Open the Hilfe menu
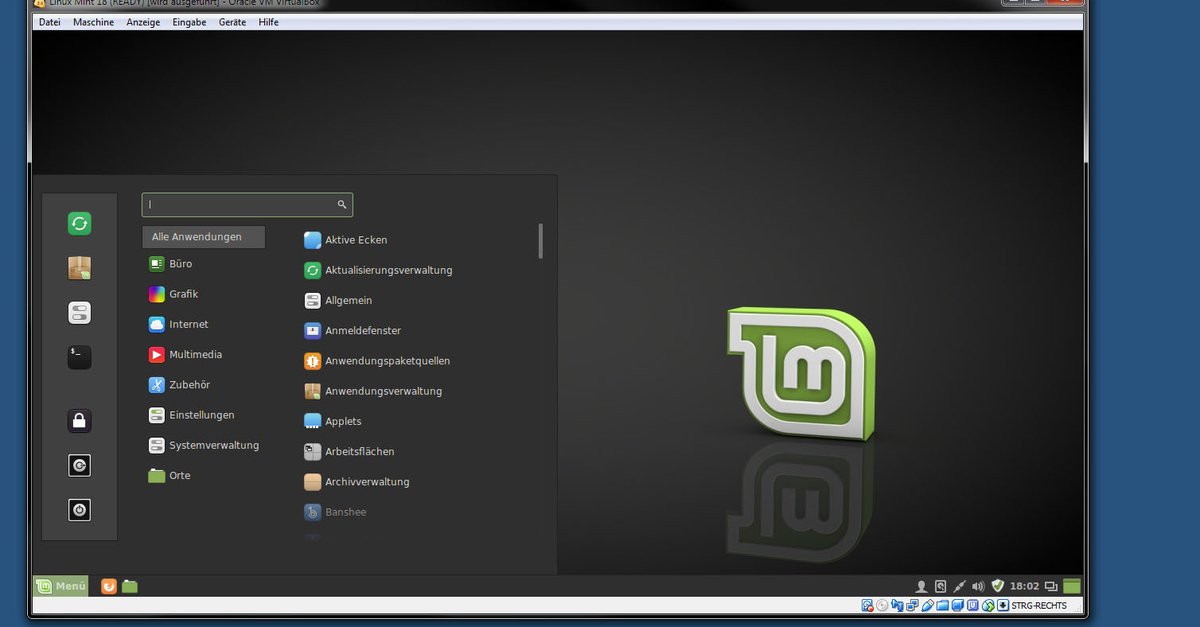The height and width of the screenshot is (627, 1200). pos(268,22)
